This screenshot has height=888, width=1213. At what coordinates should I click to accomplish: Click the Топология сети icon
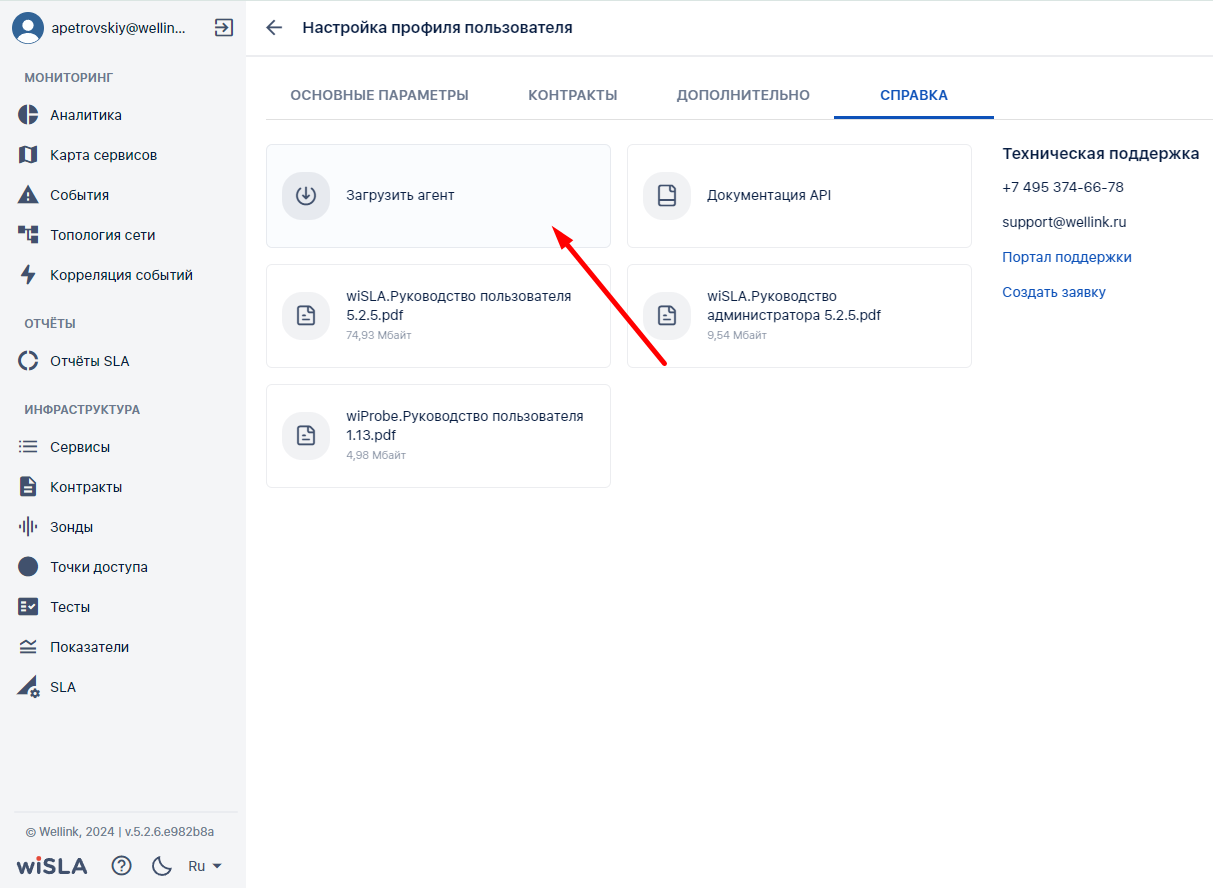pyautogui.click(x=28, y=235)
